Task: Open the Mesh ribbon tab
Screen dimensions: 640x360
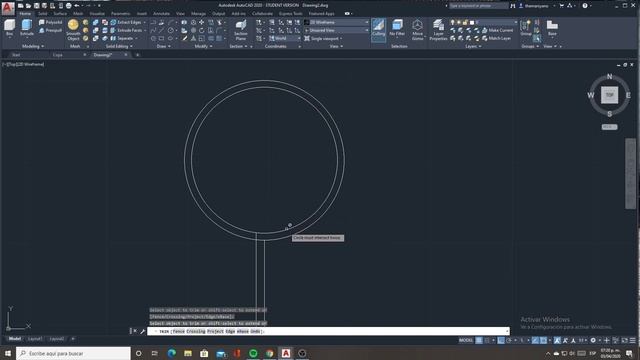Action: coord(78,13)
